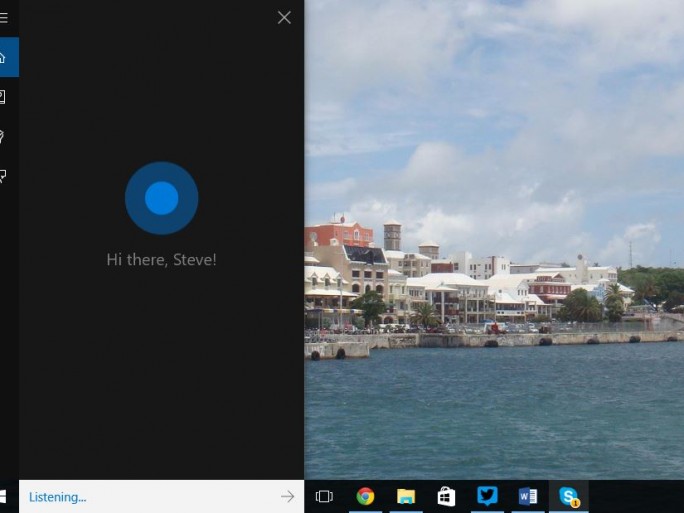Close the Cortana panel
684x513 pixels.
284,17
